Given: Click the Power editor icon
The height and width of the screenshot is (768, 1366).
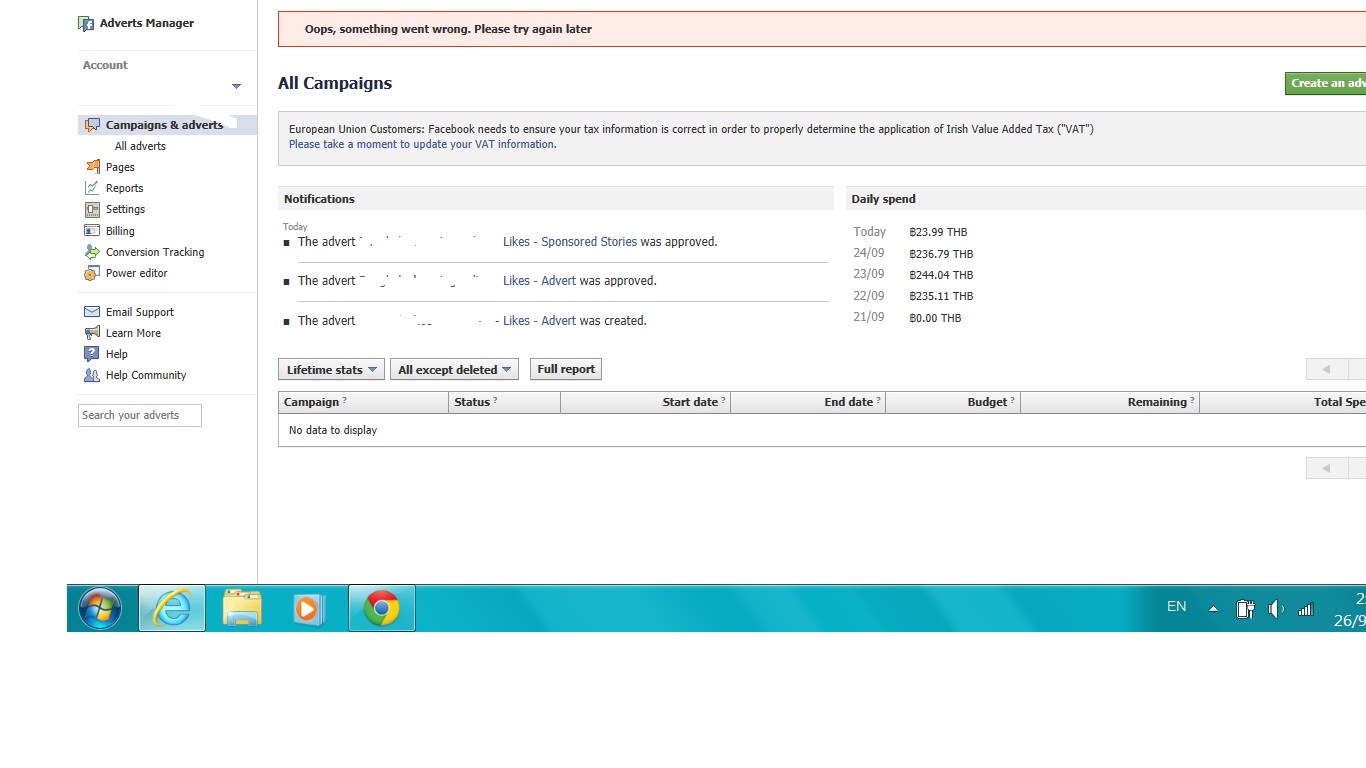Looking at the screenshot, I should (x=92, y=273).
